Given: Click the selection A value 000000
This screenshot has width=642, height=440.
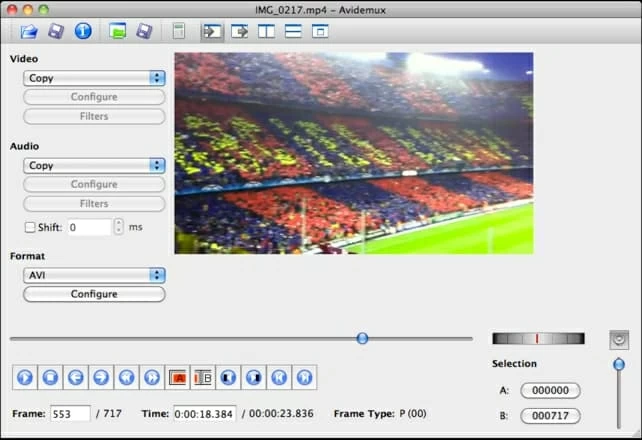Looking at the screenshot, I should [x=551, y=391].
